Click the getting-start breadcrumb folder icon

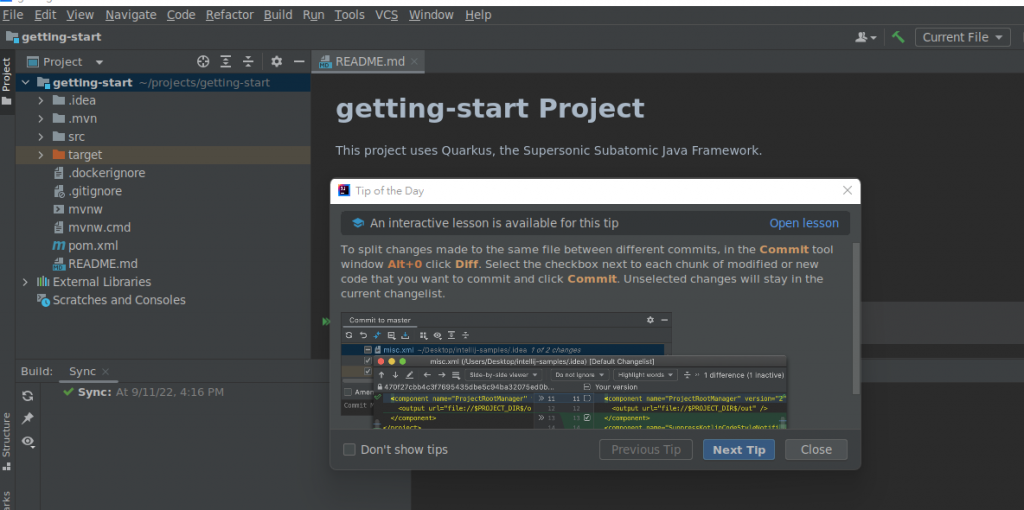tap(12, 37)
